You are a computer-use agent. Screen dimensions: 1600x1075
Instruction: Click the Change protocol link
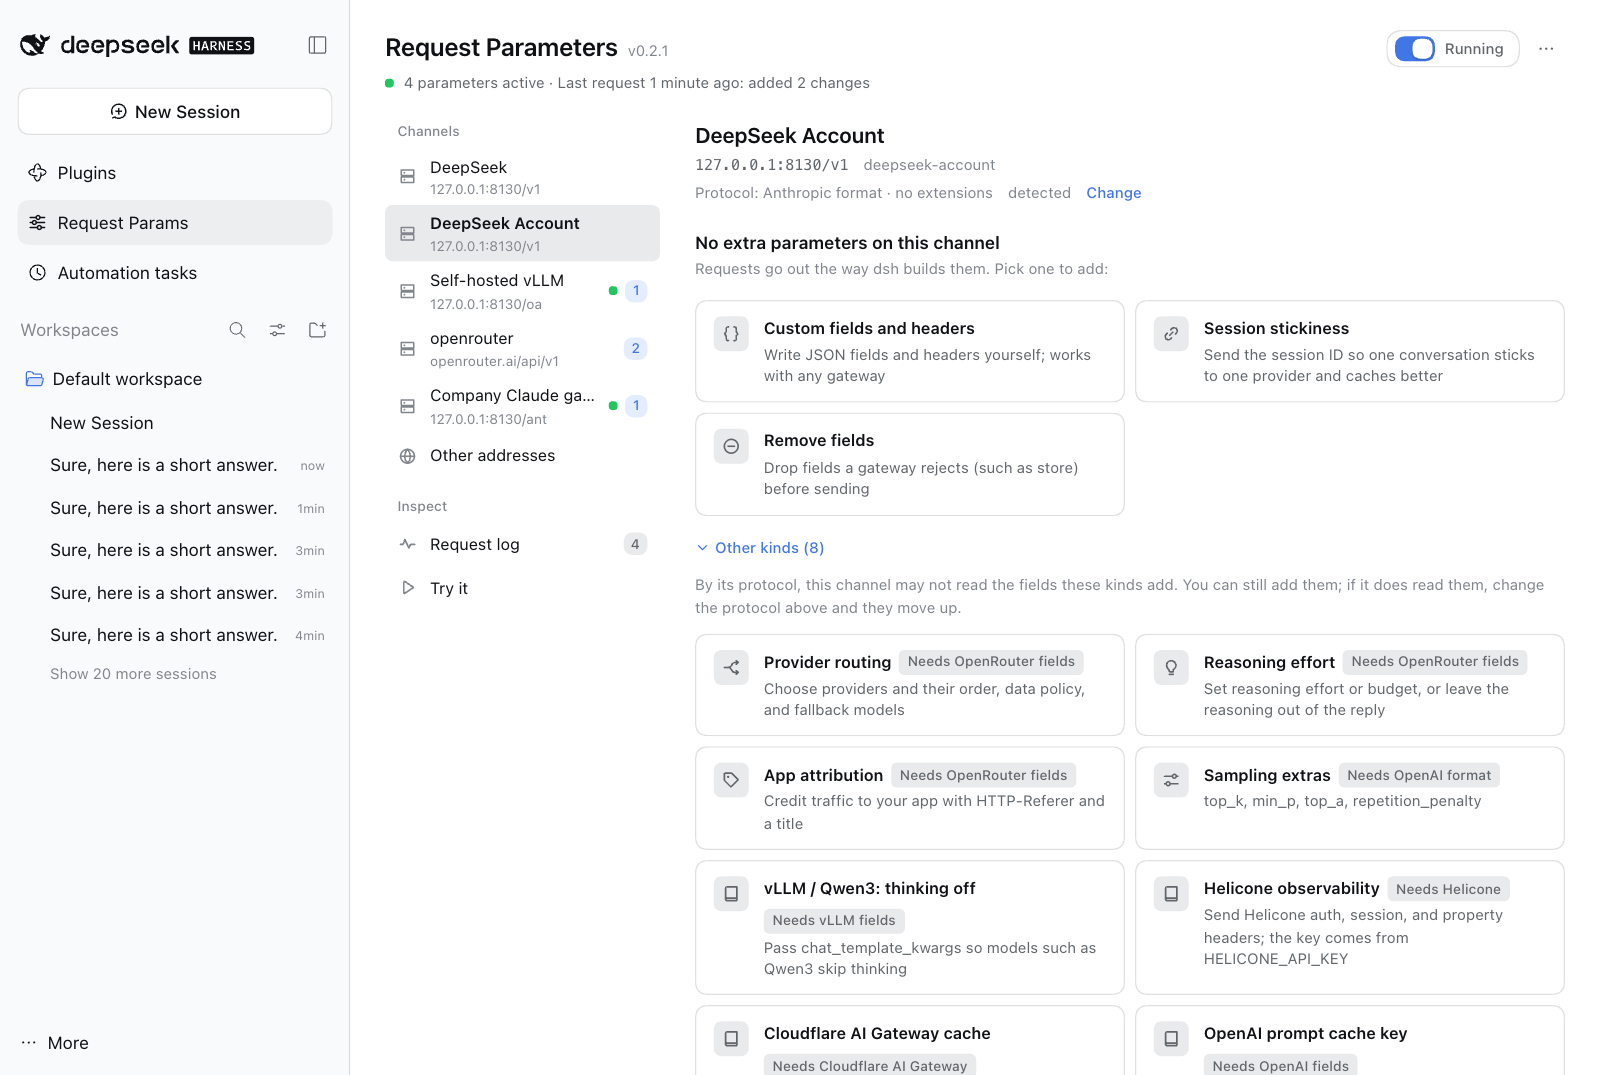tap(1114, 193)
